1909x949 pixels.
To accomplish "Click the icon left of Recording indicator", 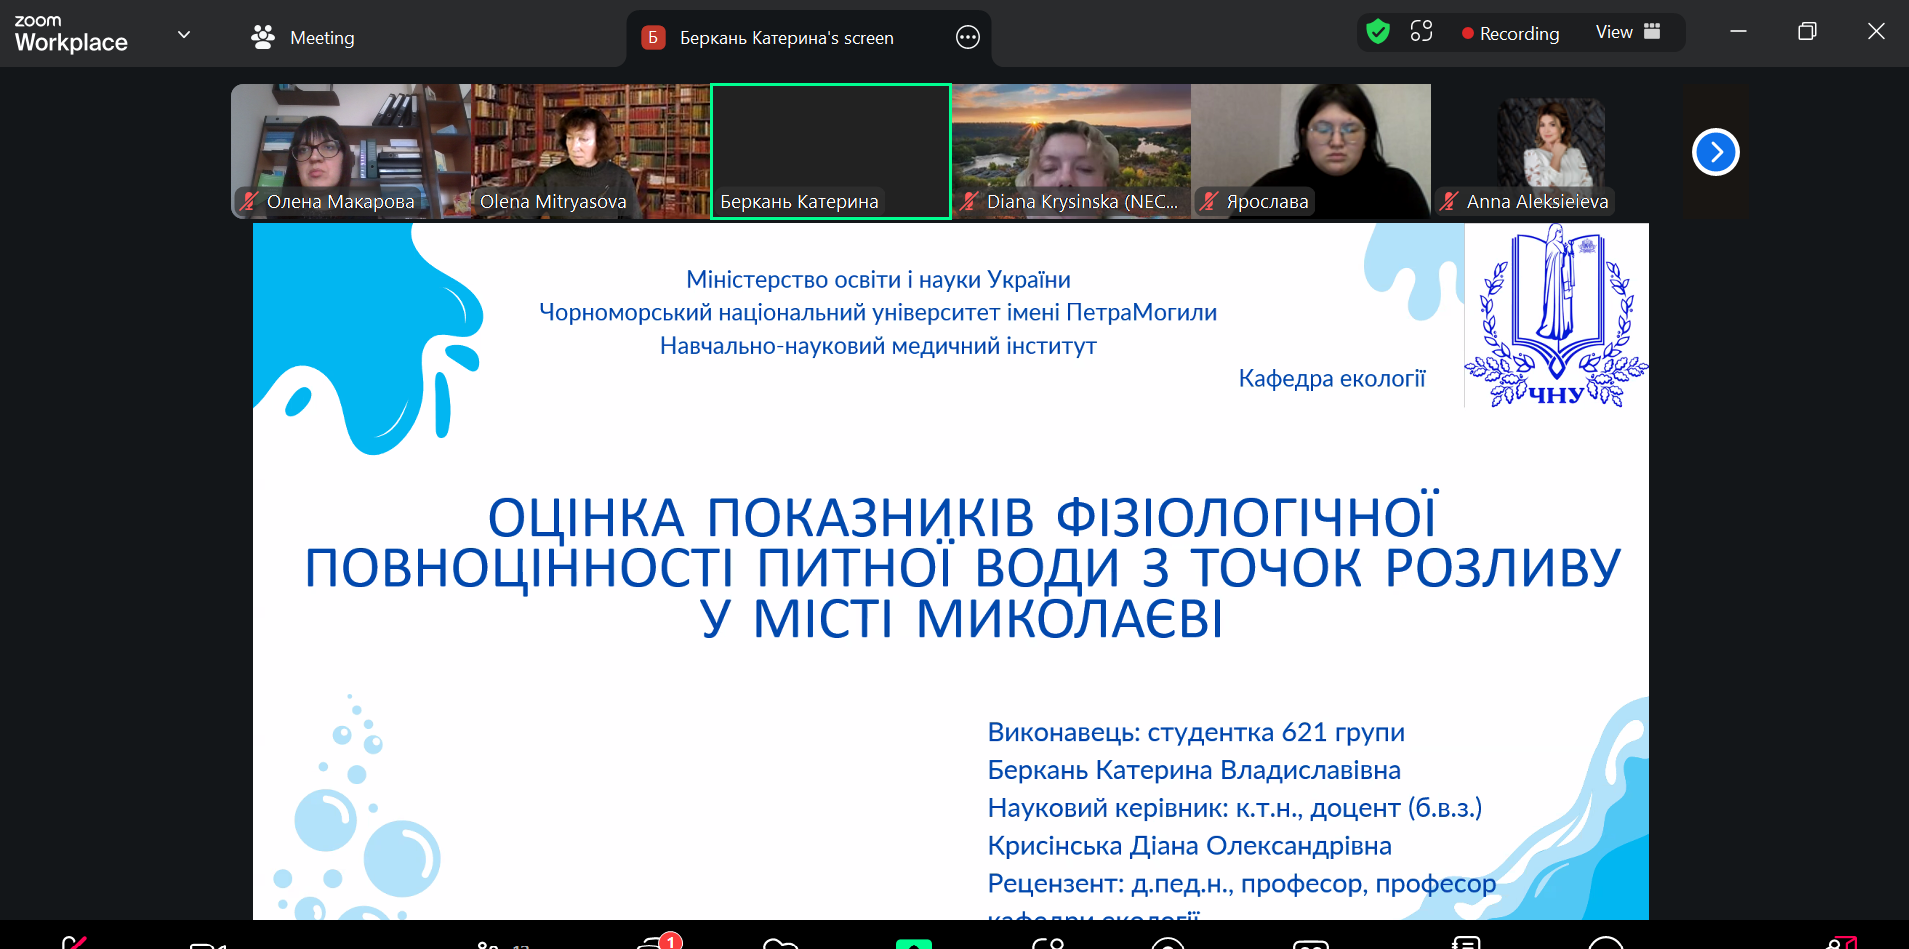I will tap(1421, 32).
